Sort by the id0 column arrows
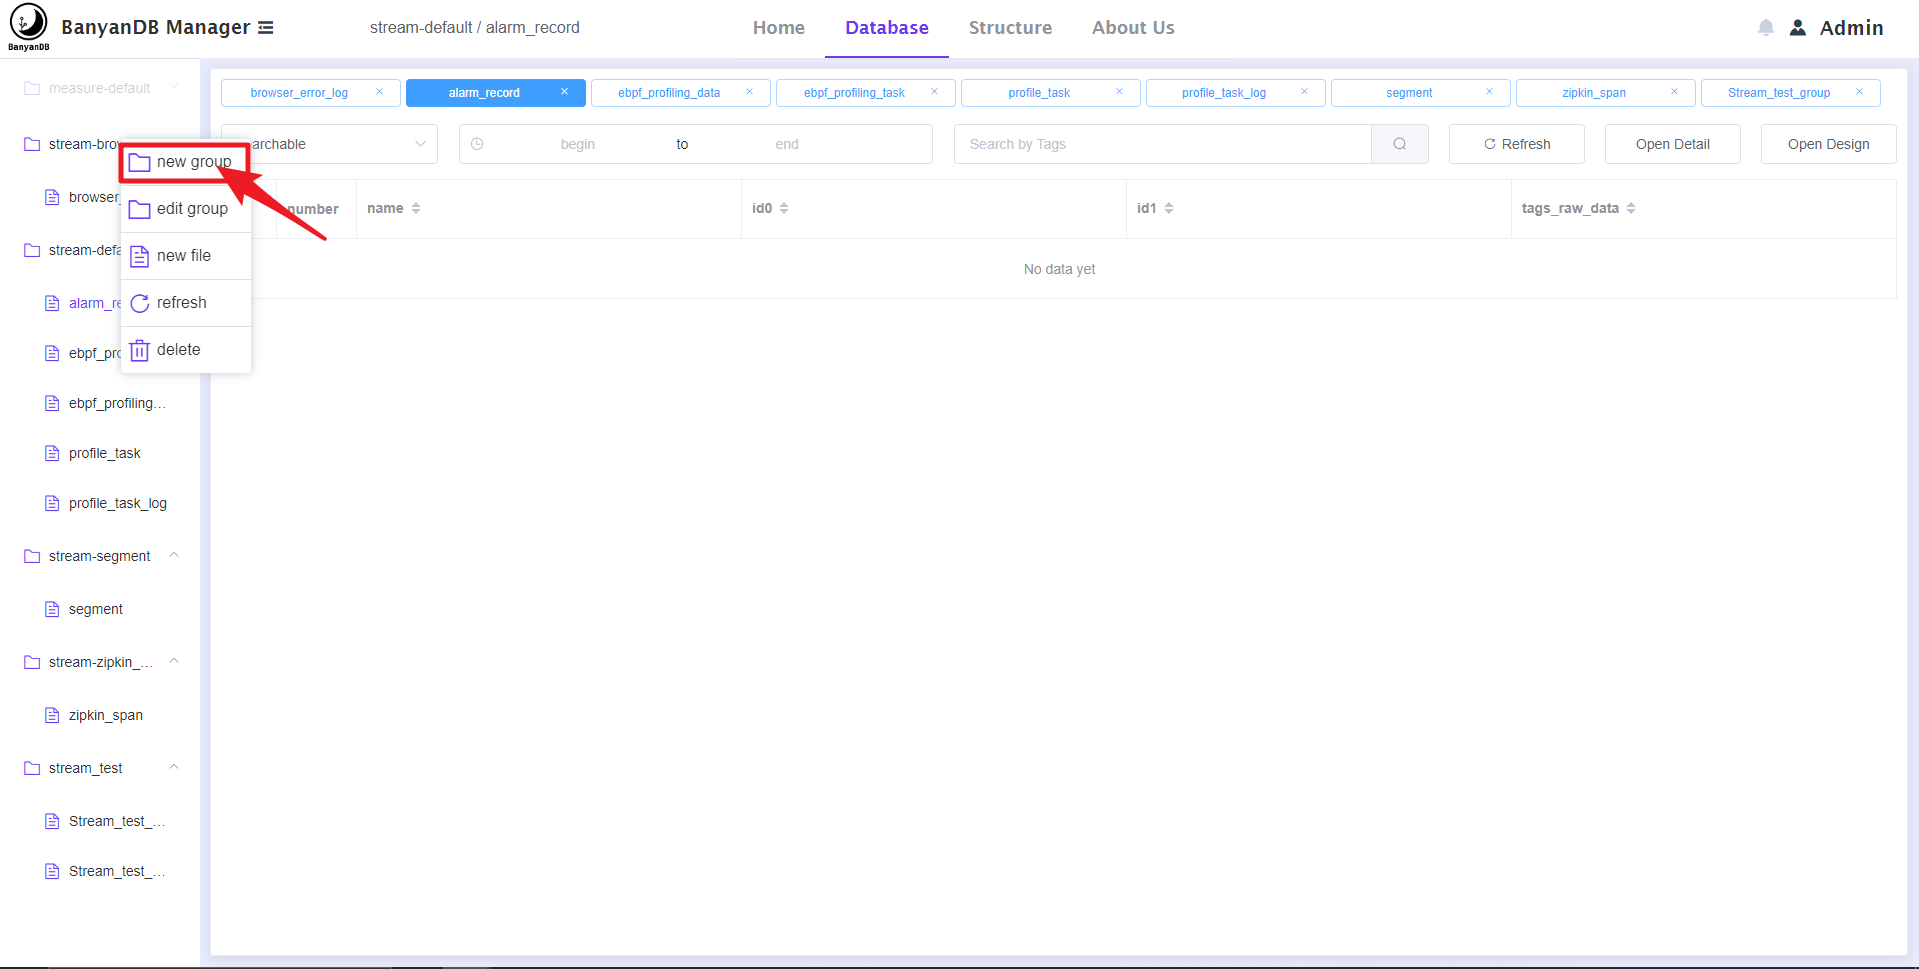The image size is (1919, 969). pyautogui.click(x=784, y=208)
